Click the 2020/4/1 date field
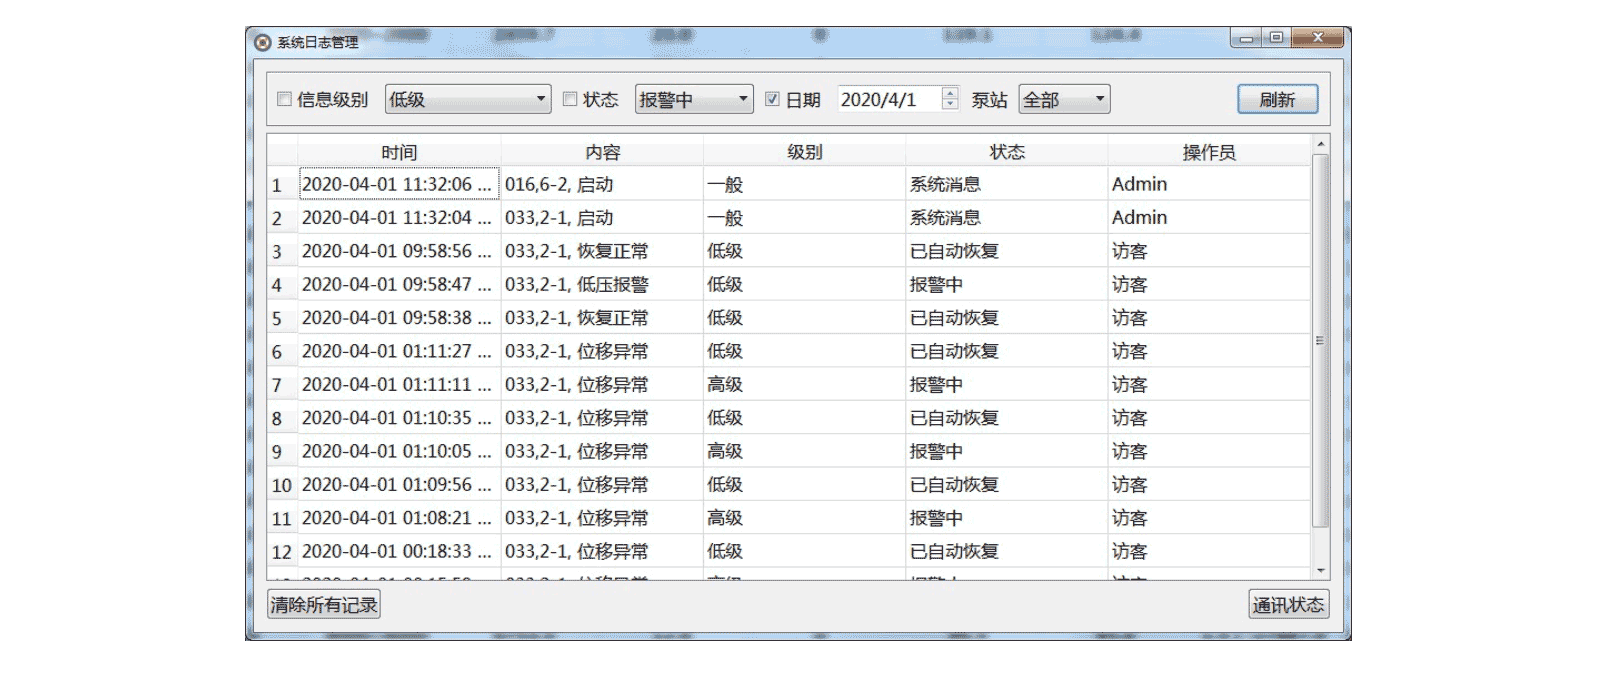 click(887, 99)
